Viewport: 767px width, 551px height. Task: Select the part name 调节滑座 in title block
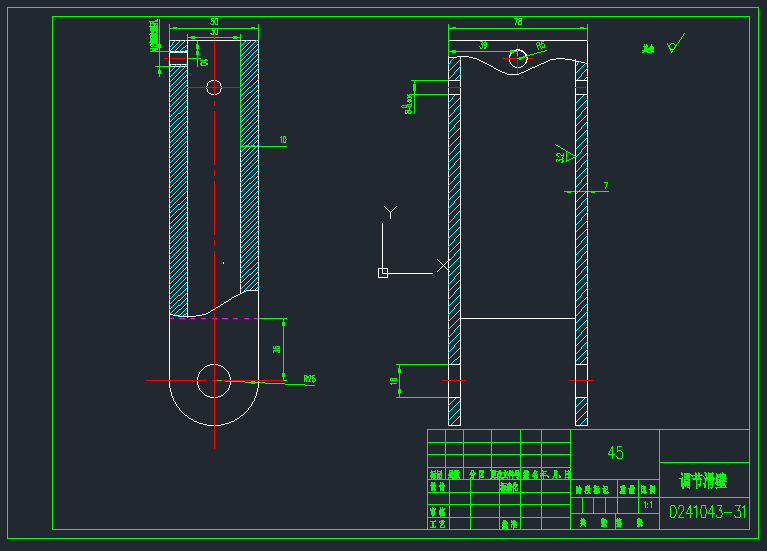[703, 481]
